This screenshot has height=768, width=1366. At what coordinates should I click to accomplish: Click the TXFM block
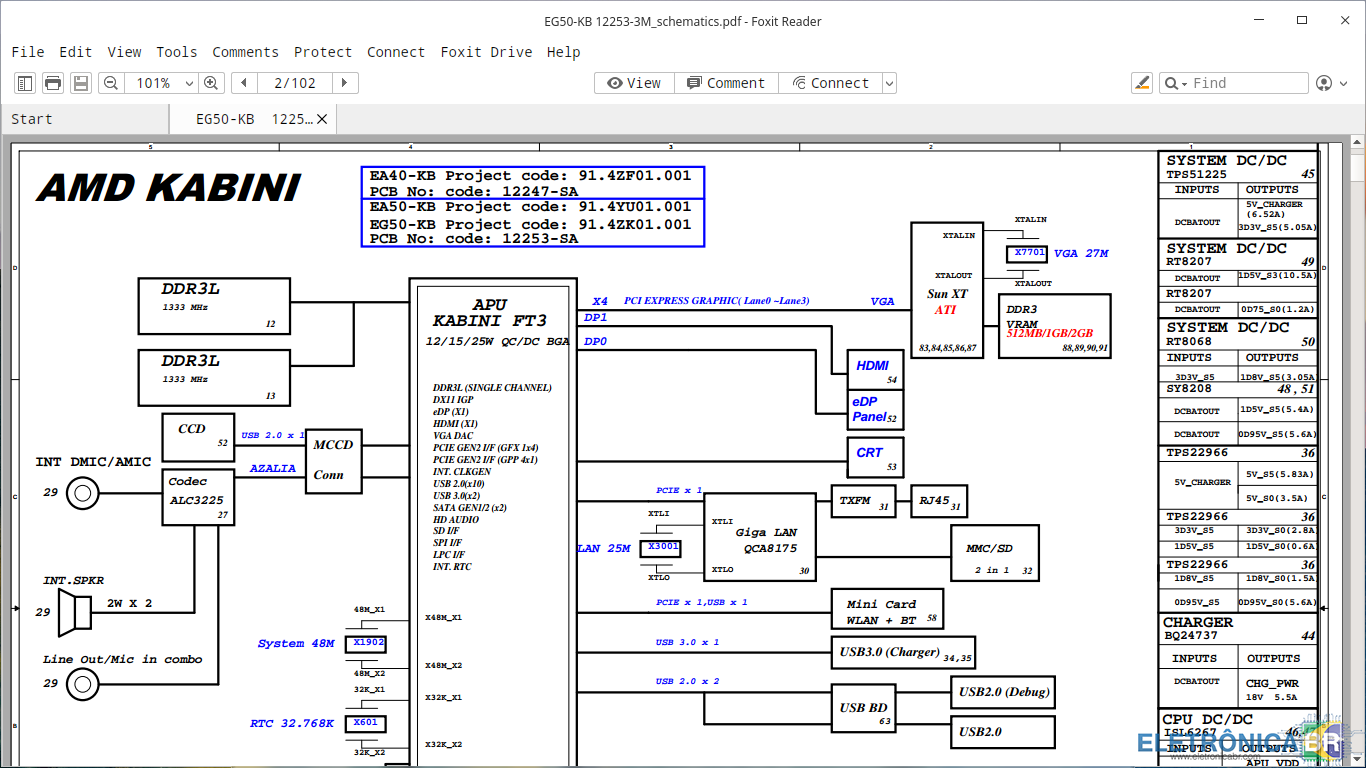(x=863, y=501)
